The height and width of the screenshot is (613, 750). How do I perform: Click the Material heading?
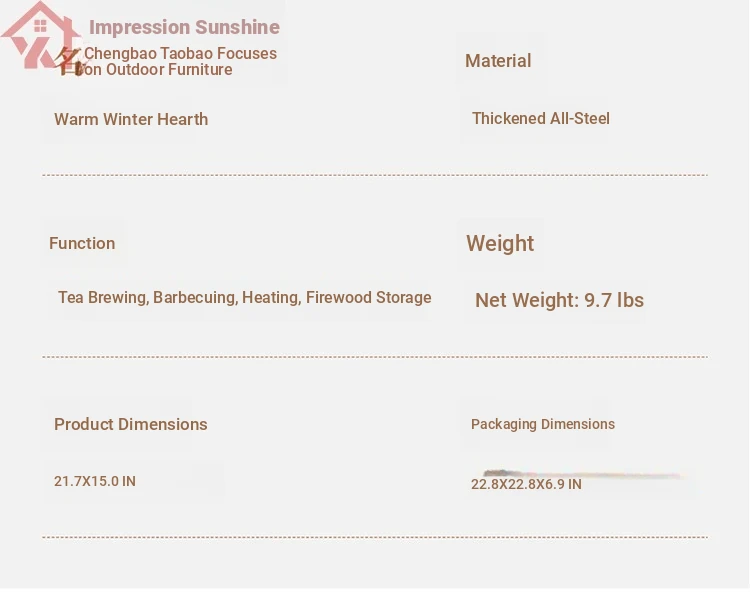click(498, 61)
